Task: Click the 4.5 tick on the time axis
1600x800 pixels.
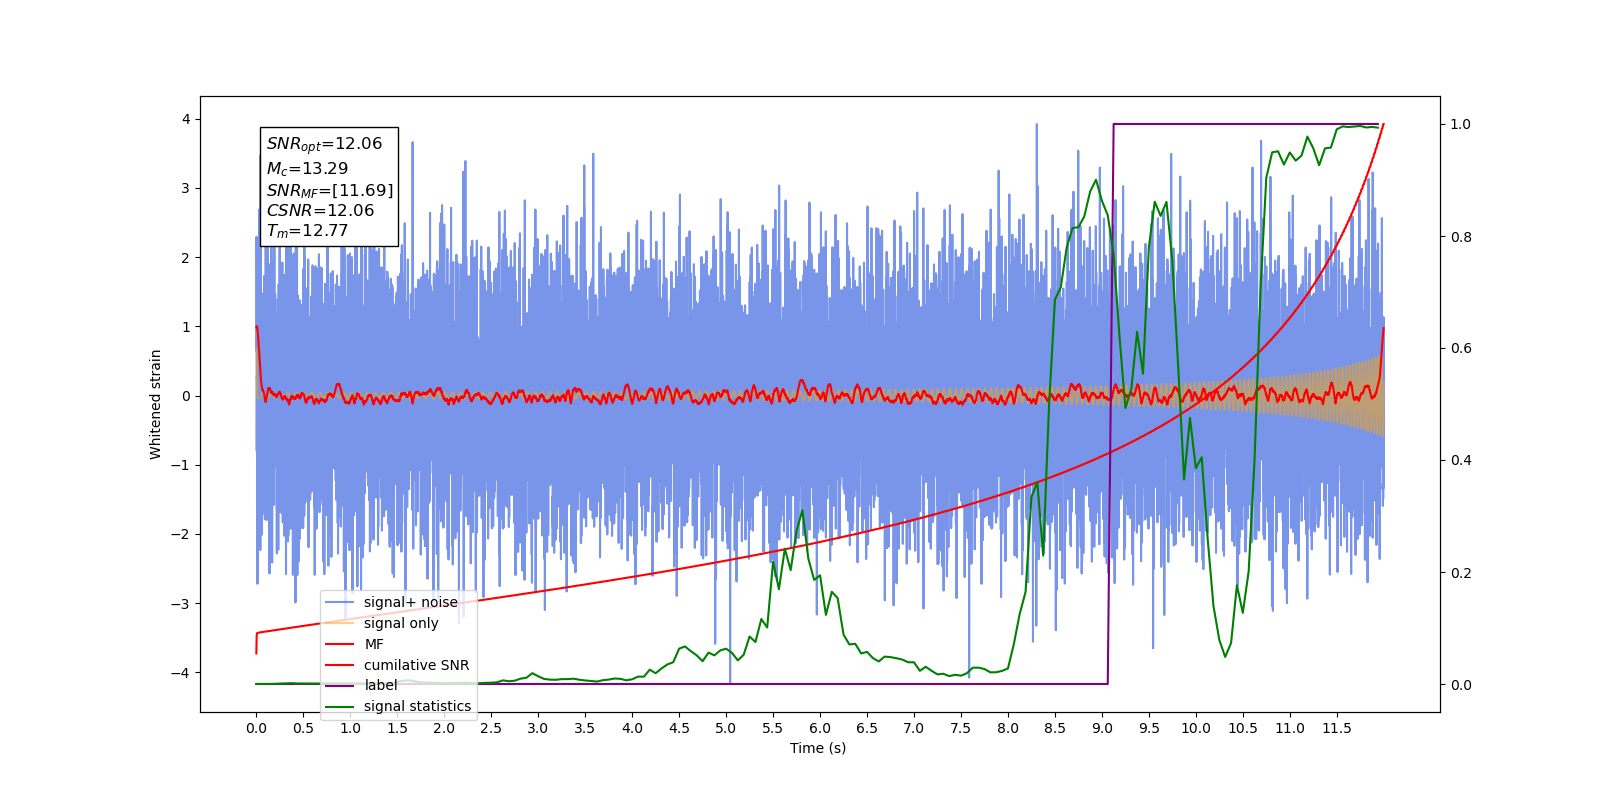Action: click(679, 728)
